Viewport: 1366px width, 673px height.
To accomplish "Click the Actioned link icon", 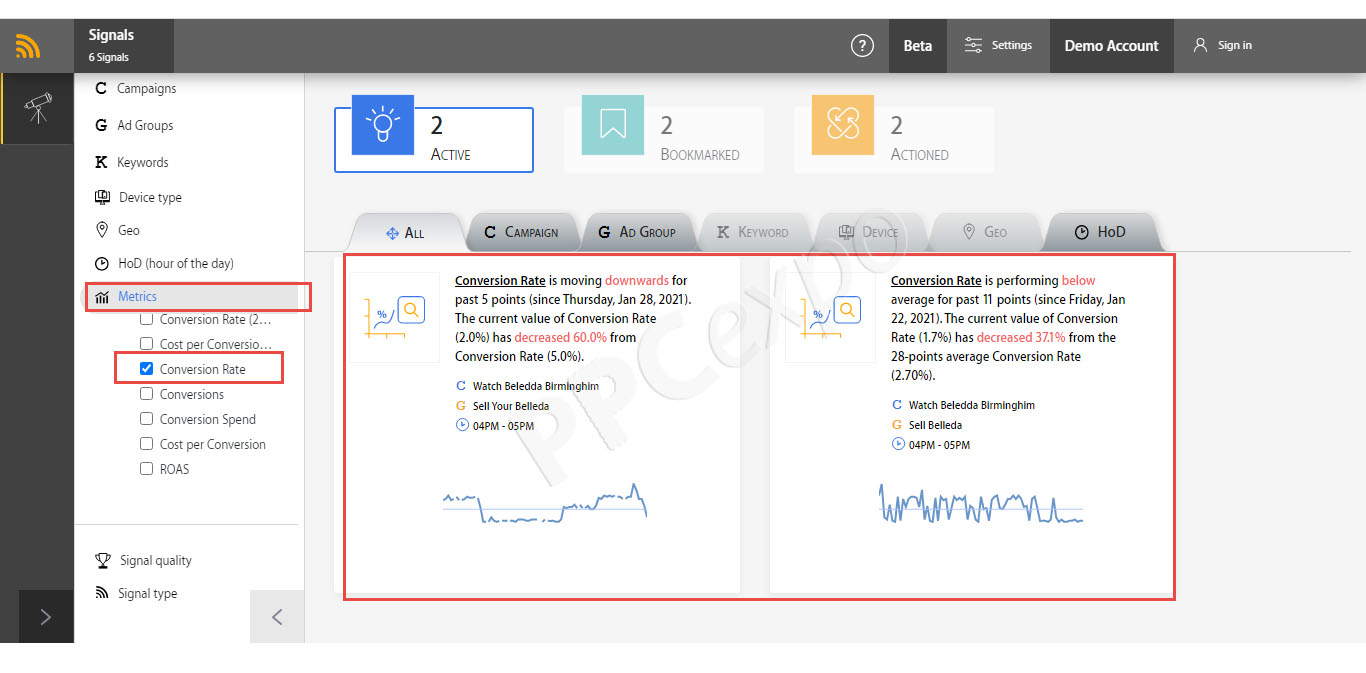I will 843,125.
